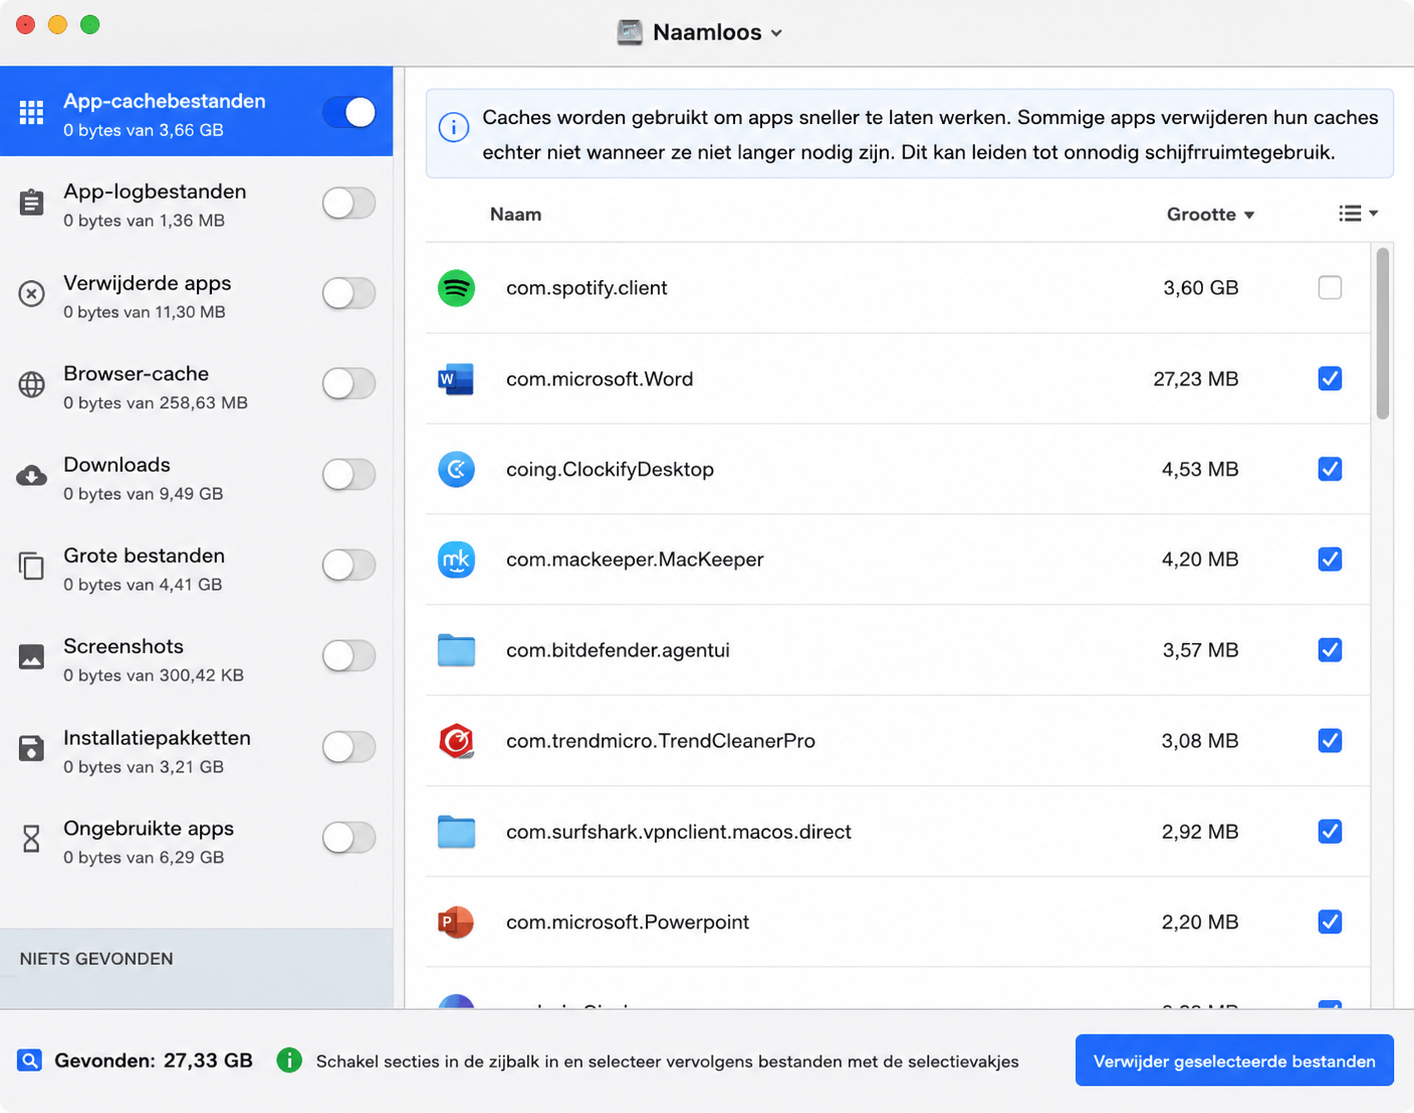Turn on the Browser-cache switch
This screenshot has width=1414, height=1113.
click(x=349, y=384)
